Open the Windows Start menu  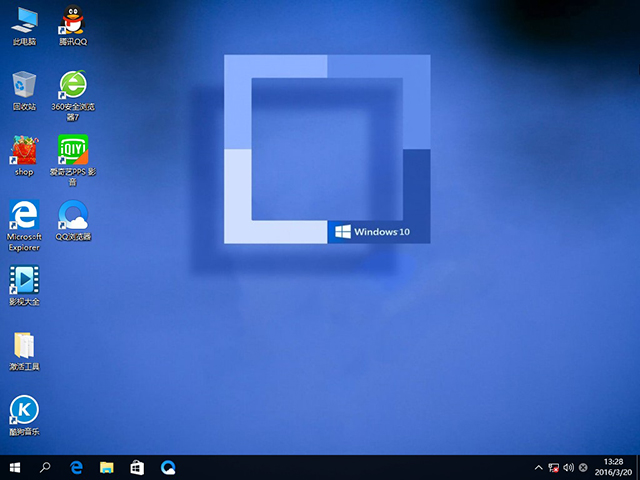pos(15,467)
